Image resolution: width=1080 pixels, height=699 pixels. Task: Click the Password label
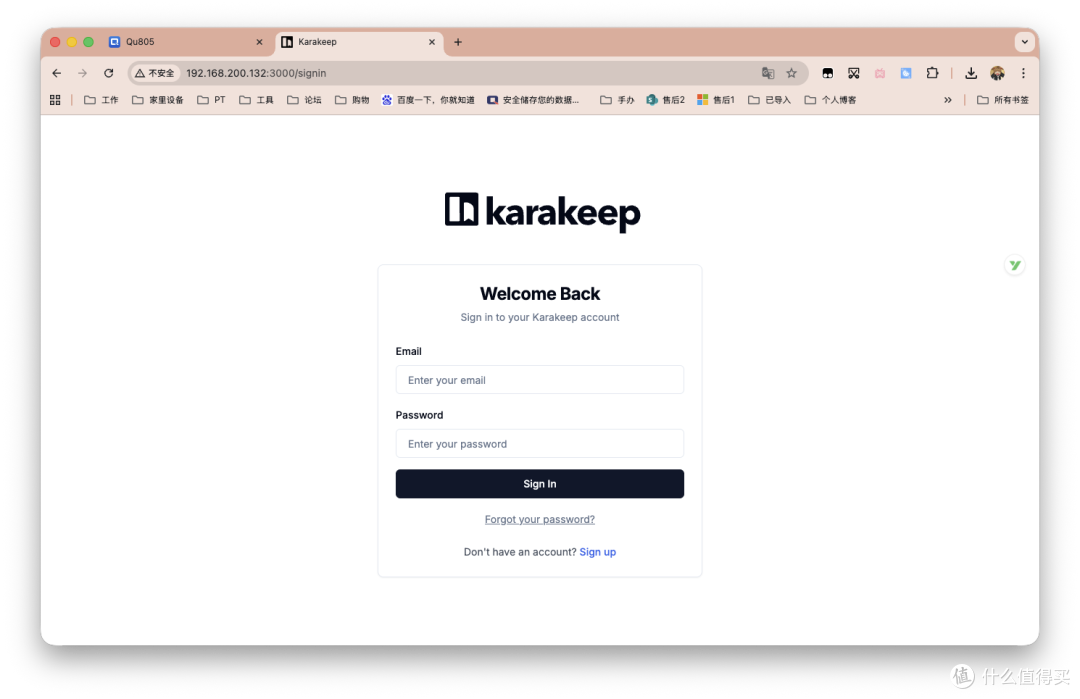(419, 415)
